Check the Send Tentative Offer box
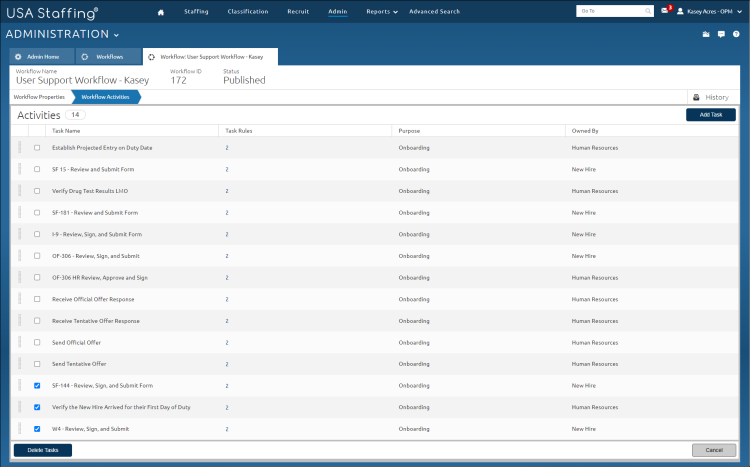This screenshot has width=750, height=467. pyautogui.click(x=37, y=364)
